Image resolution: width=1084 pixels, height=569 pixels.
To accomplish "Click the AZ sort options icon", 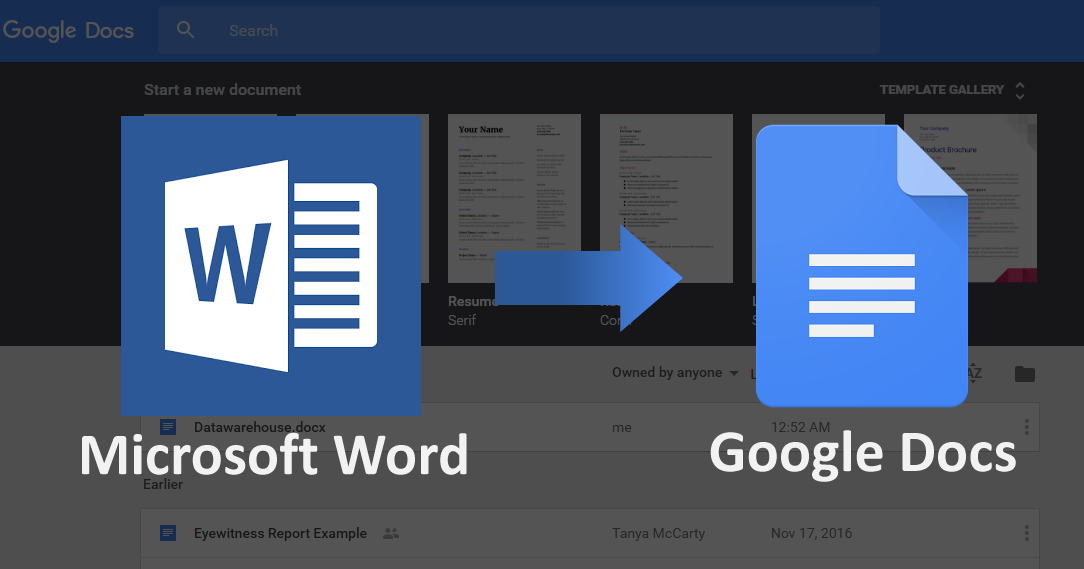I will [975, 373].
